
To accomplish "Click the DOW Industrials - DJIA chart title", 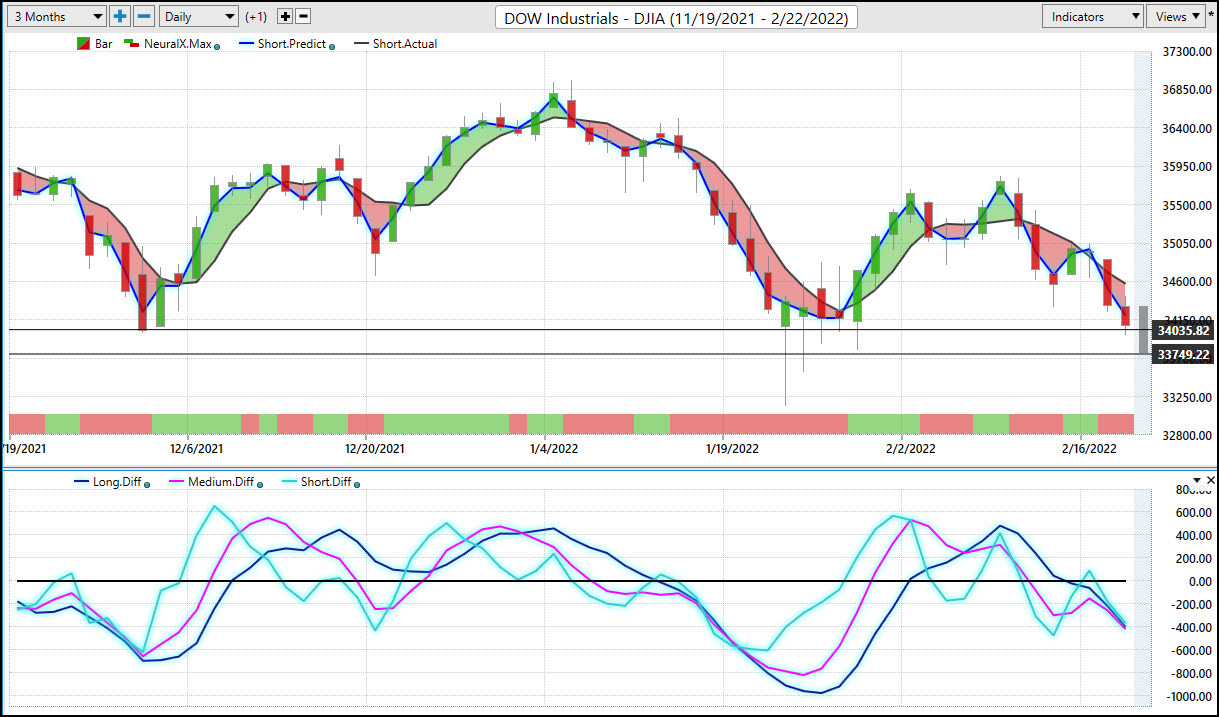I will click(x=676, y=17).
